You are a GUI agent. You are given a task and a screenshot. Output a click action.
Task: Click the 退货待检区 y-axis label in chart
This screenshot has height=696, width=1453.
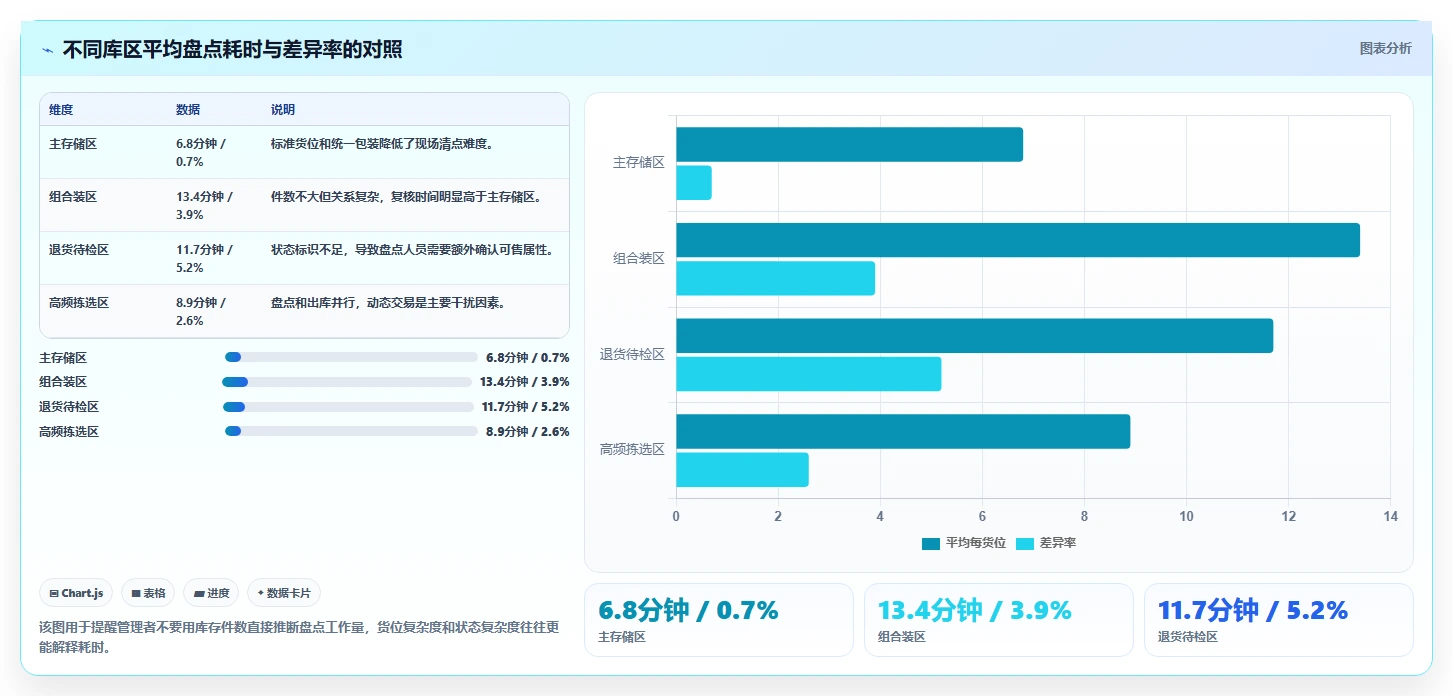click(x=633, y=355)
